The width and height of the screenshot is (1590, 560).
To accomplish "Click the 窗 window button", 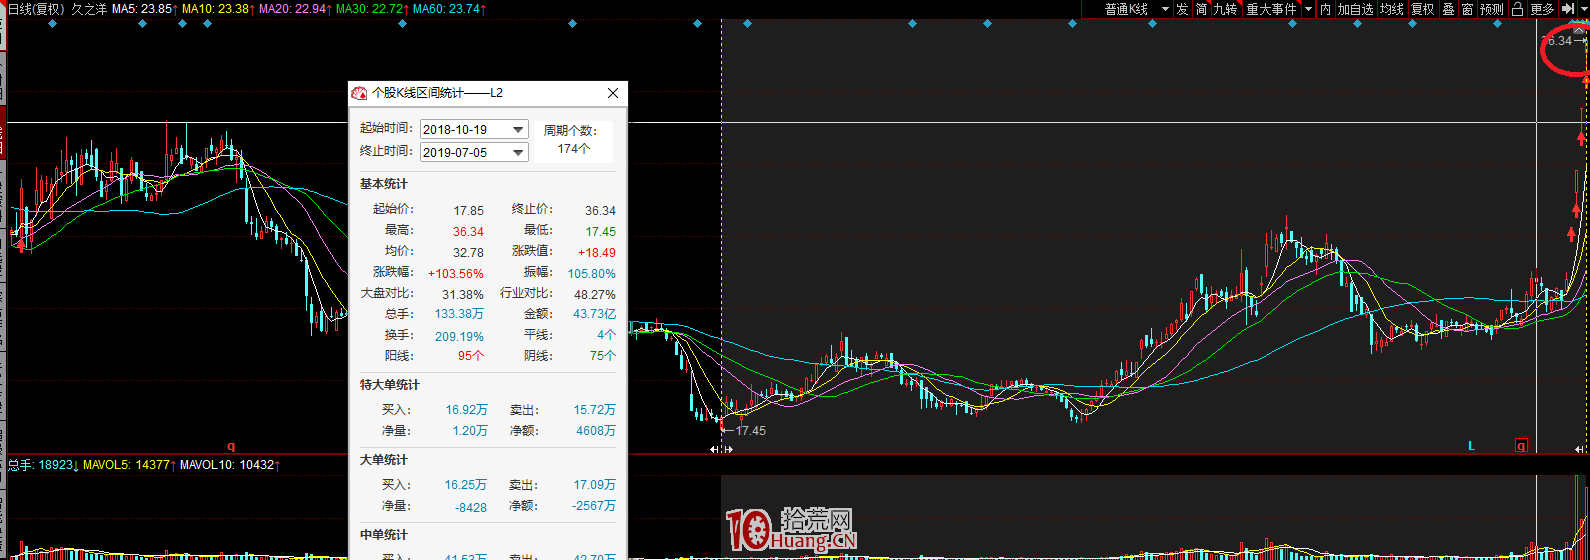I will pos(1467,9).
